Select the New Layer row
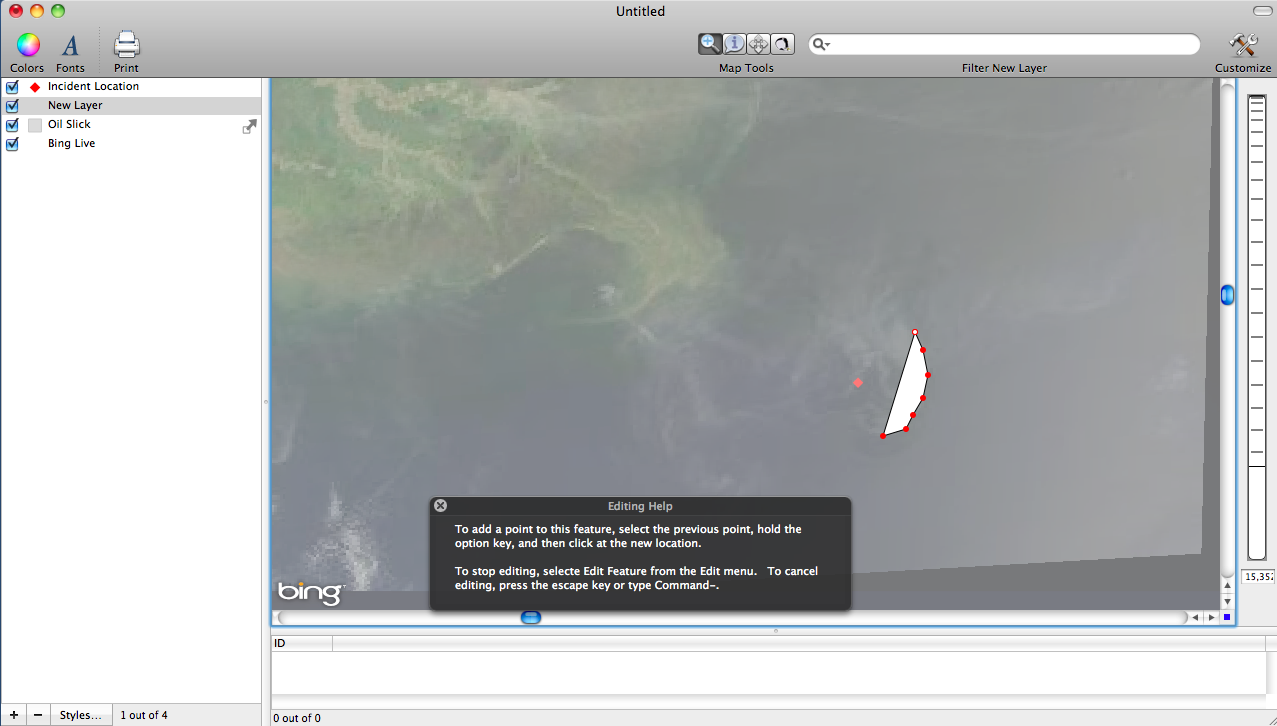The height and width of the screenshot is (726, 1277). point(130,106)
